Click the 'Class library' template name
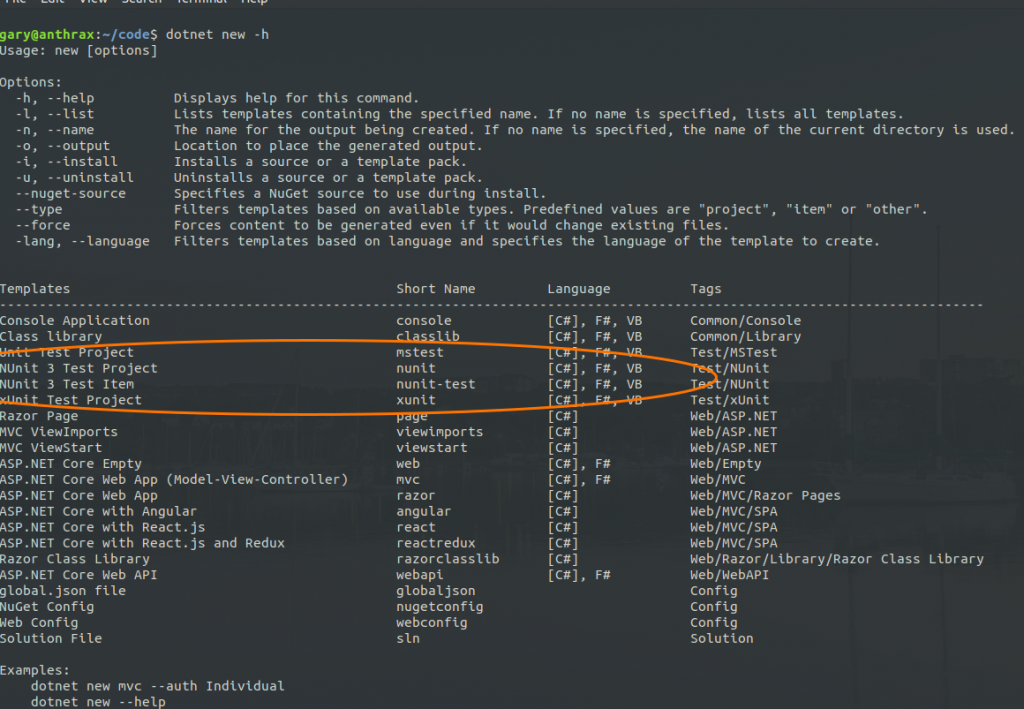Screen dimensions: 1024x709 click(x=51, y=336)
